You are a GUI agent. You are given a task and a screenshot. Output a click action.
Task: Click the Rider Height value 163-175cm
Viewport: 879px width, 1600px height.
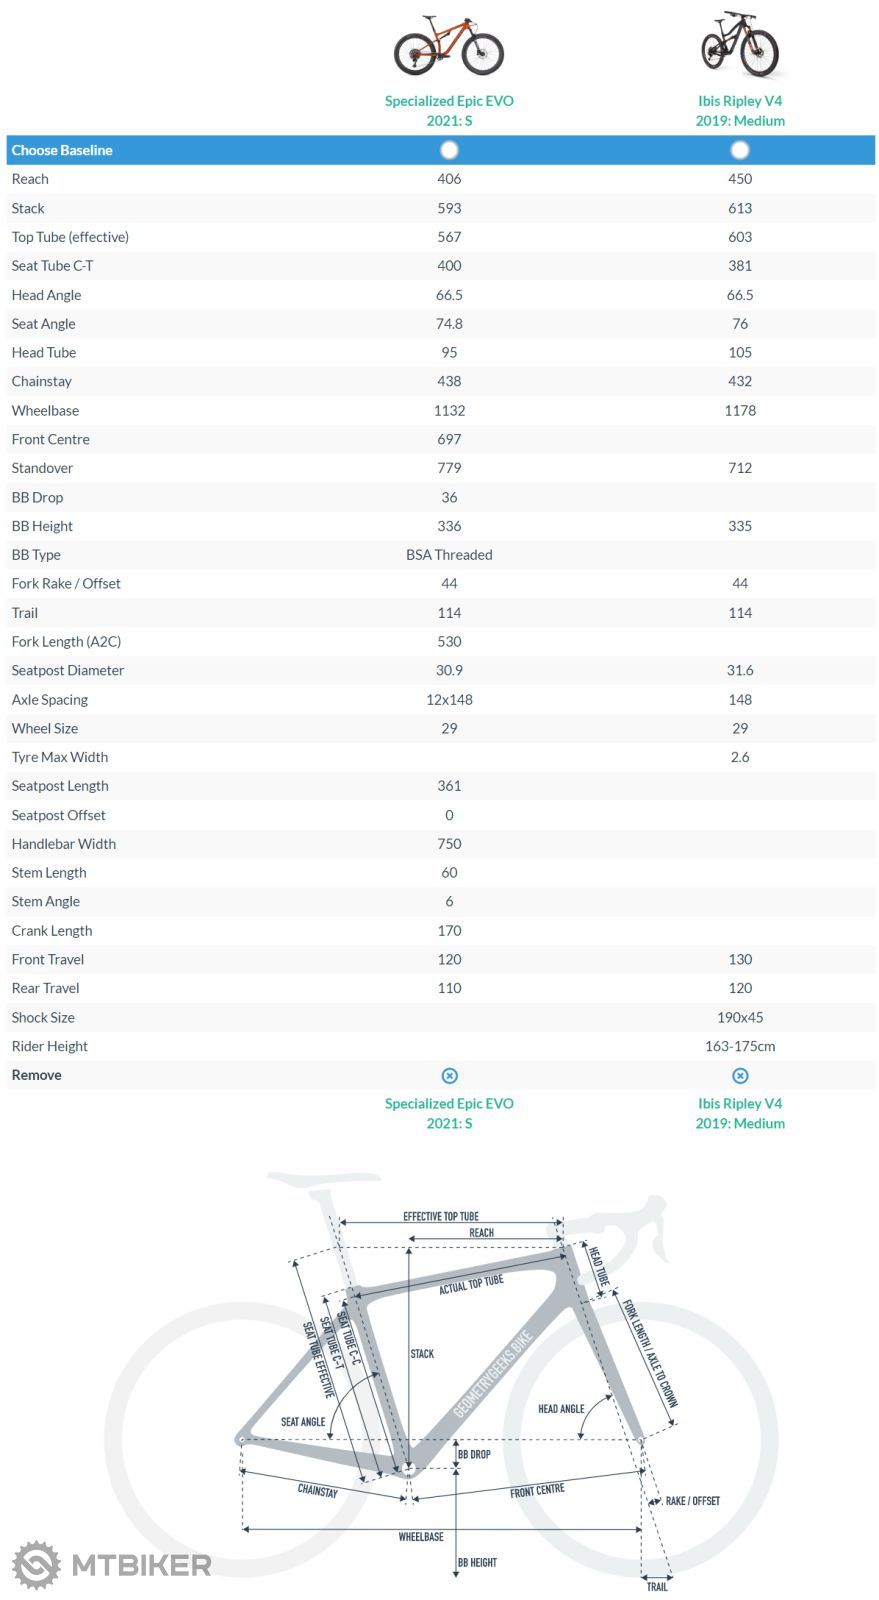pos(740,1046)
